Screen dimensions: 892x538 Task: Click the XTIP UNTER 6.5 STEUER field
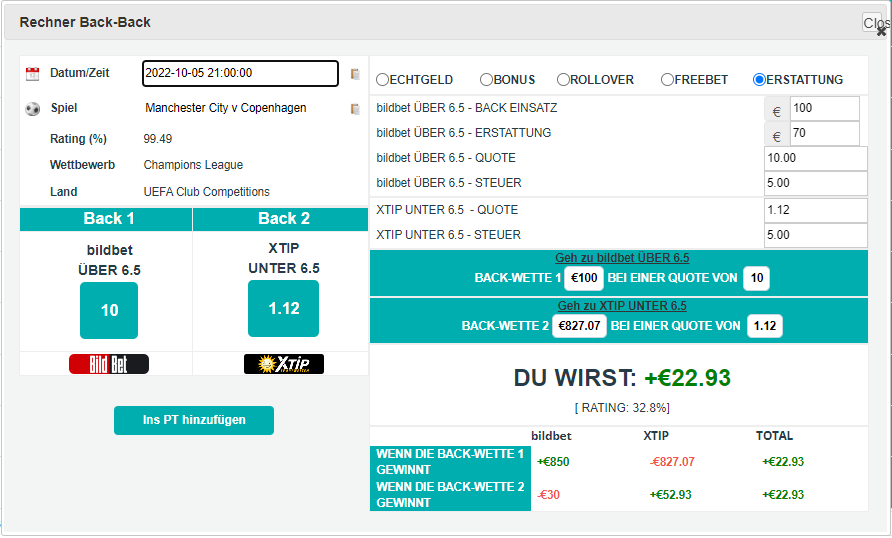pos(816,235)
